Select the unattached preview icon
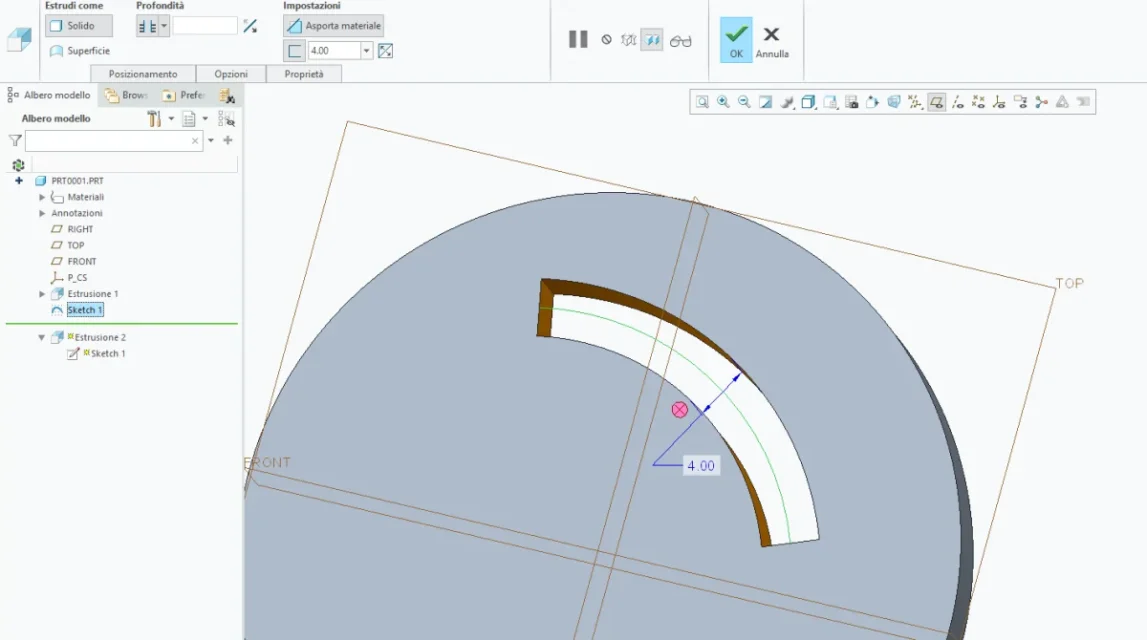The width and height of the screenshot is (1147, 640). coord(628,40)
